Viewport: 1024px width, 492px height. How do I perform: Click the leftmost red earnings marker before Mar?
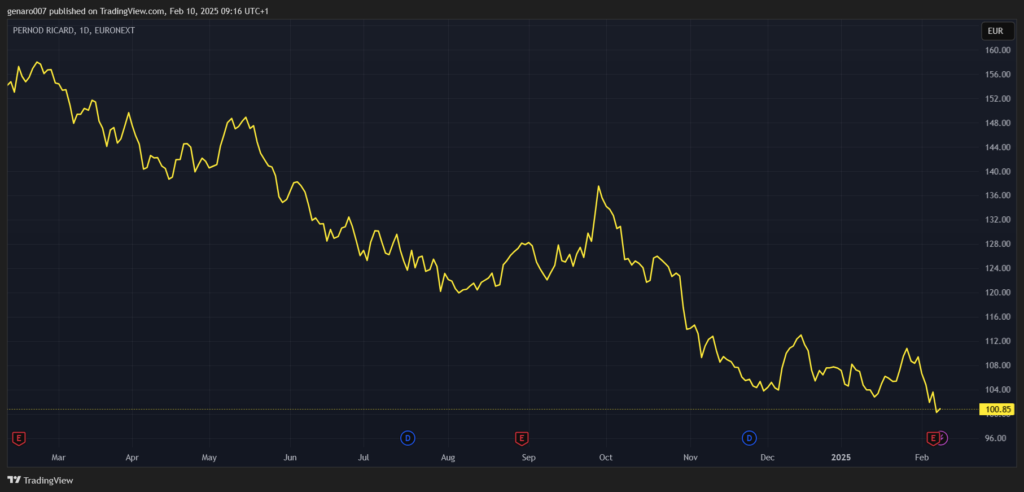click(x=18, y=438)
